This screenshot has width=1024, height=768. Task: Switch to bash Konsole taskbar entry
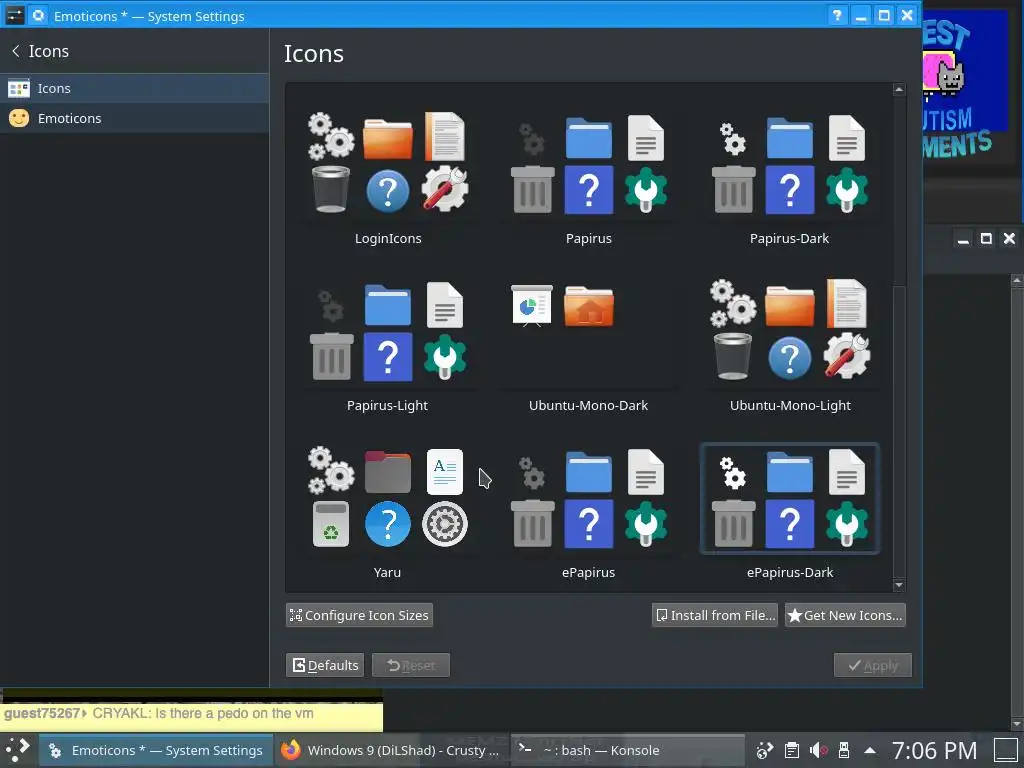click(628, 750)
